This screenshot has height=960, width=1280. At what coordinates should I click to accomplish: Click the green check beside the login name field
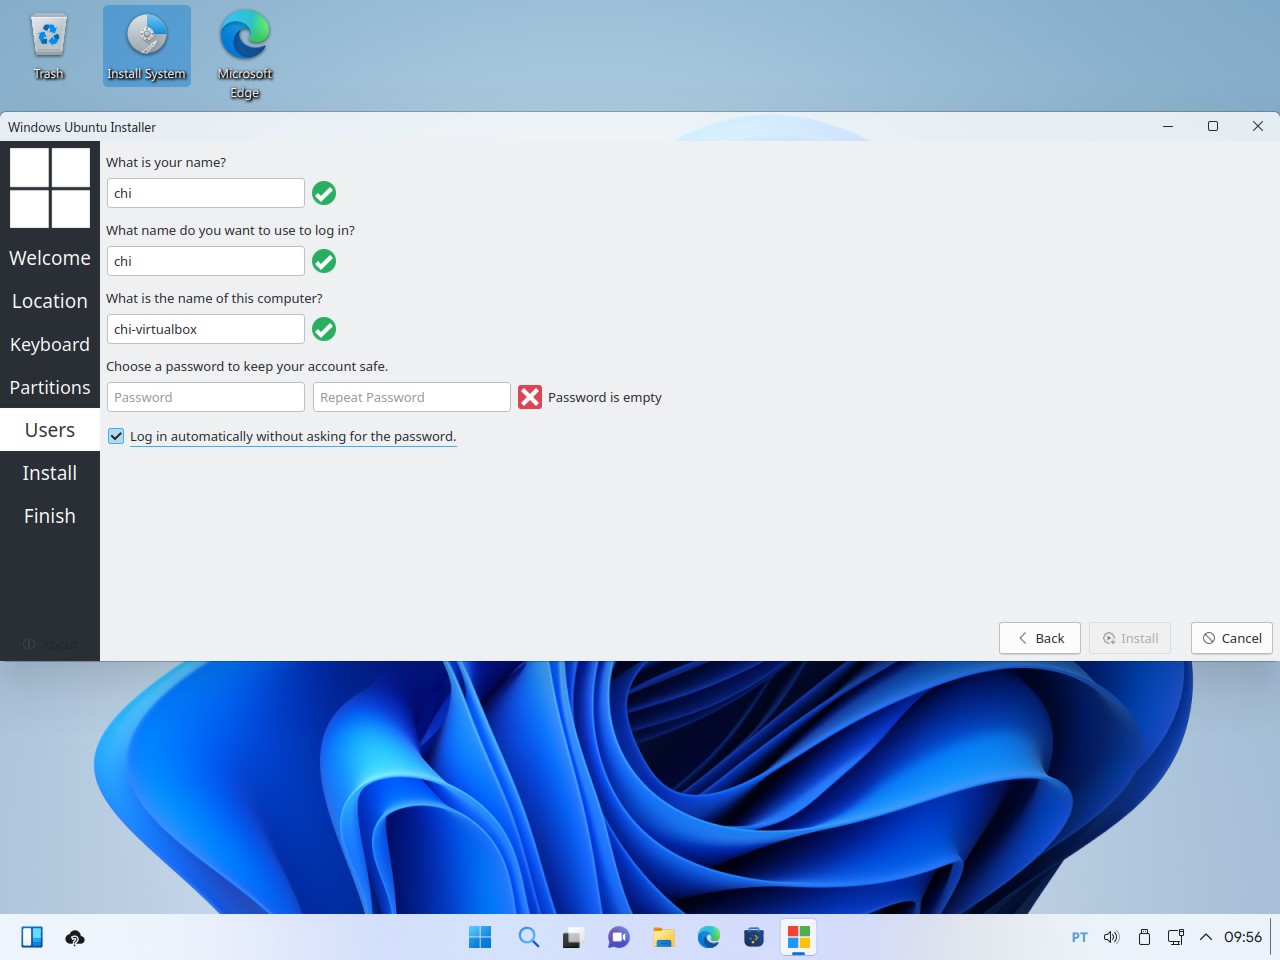point(324,261)
